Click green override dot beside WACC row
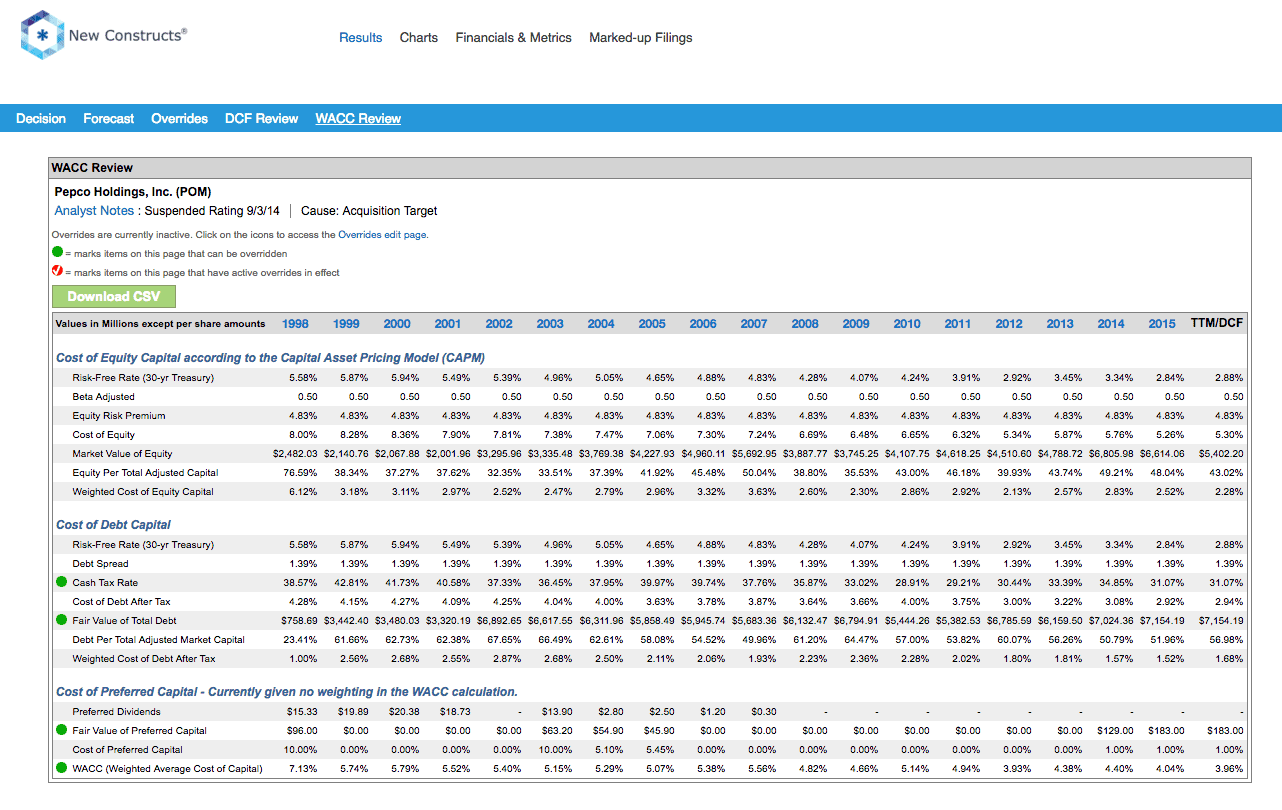 pyautogui.click(x=61, y=768)
